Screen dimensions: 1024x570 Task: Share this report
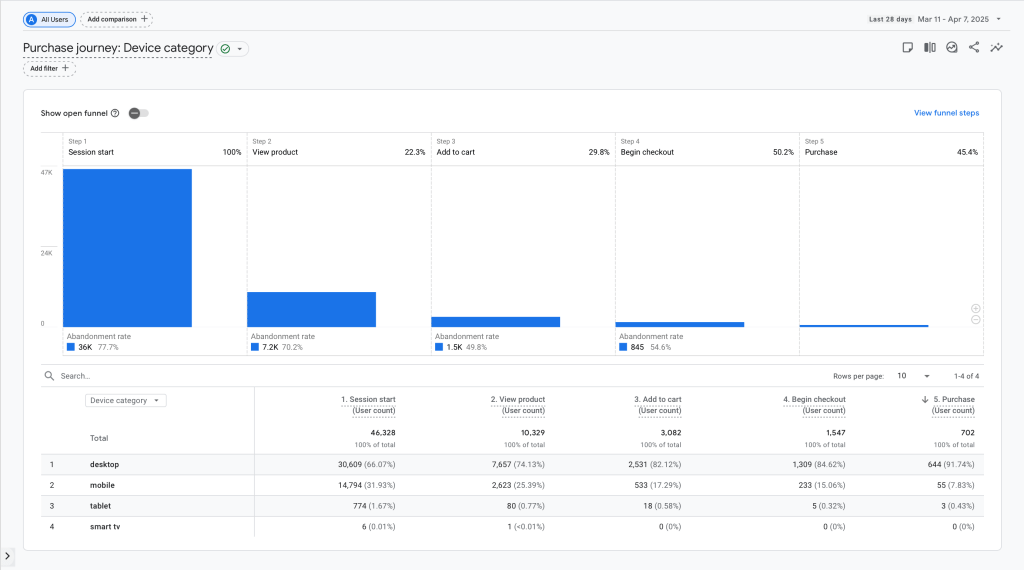[x=974, y=47]
